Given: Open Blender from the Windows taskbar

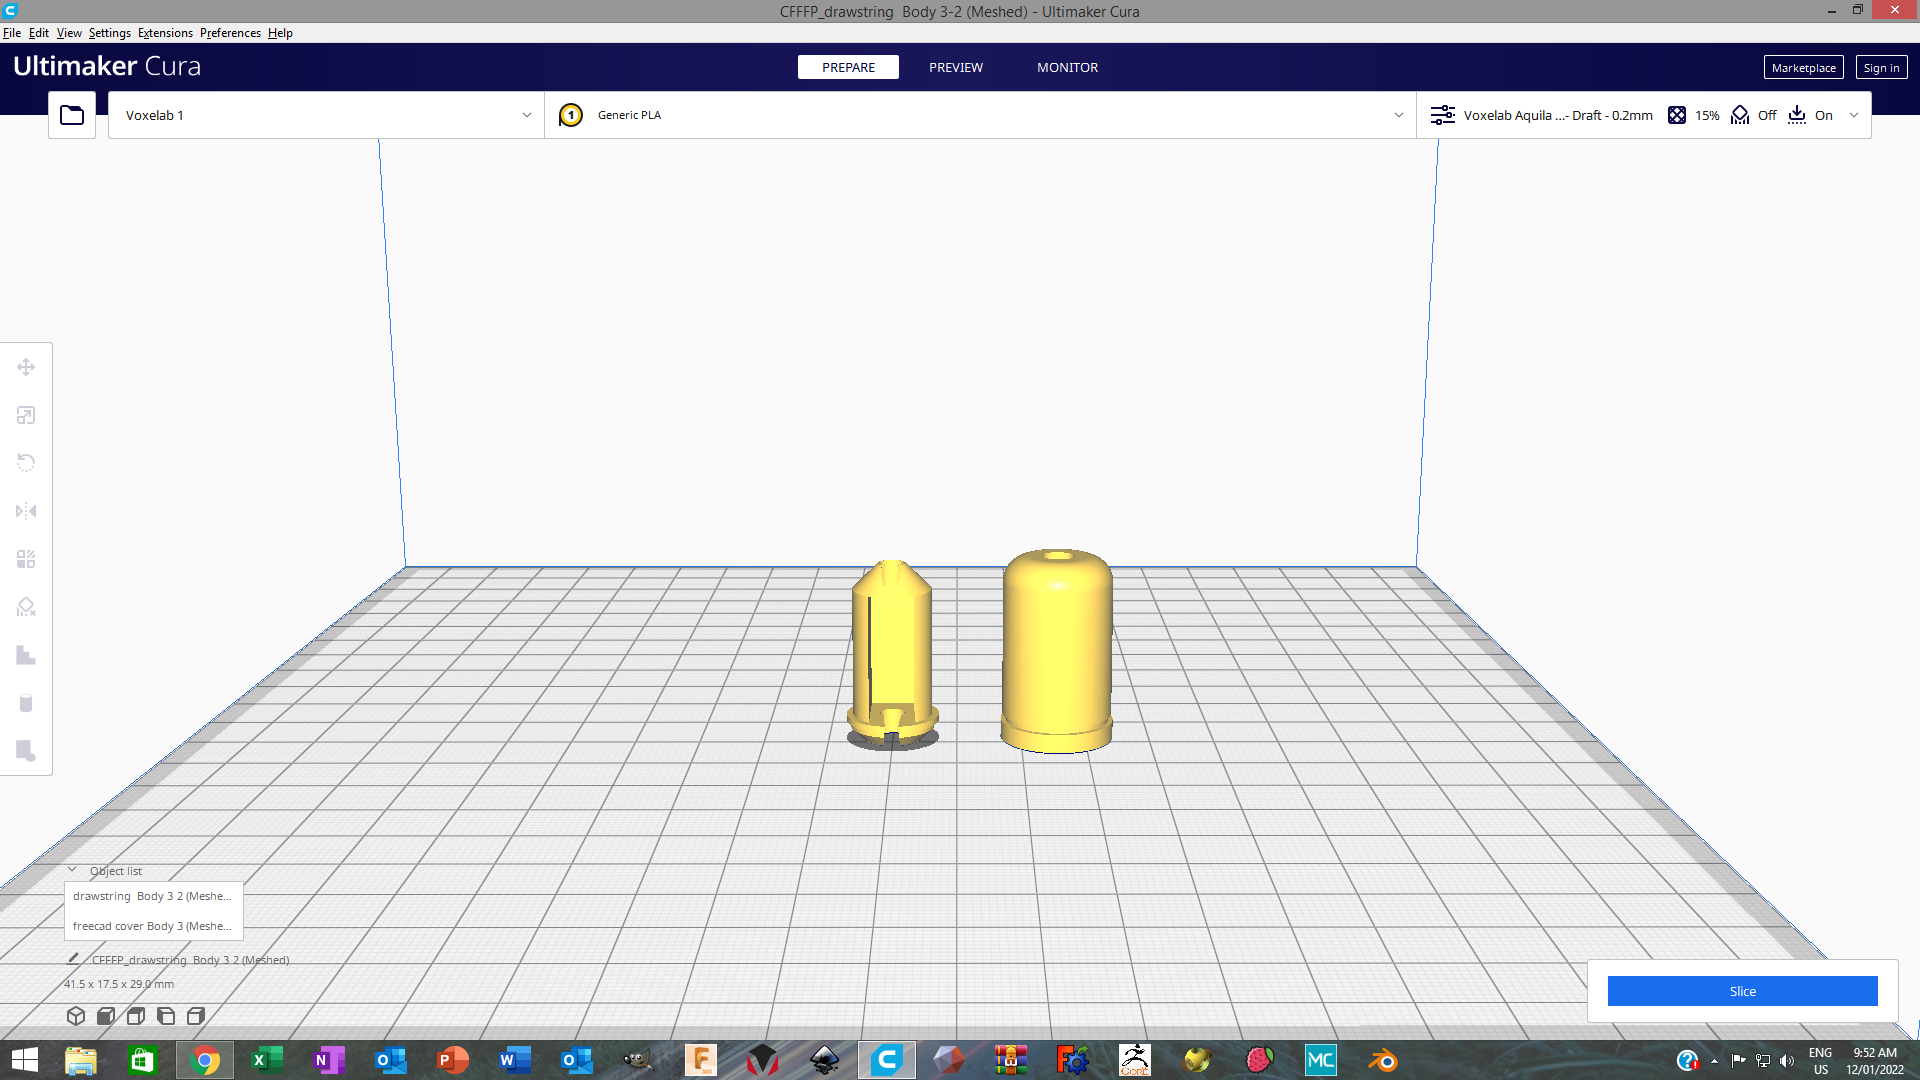Looking at the screenshot, I should click(1383, 1060).
